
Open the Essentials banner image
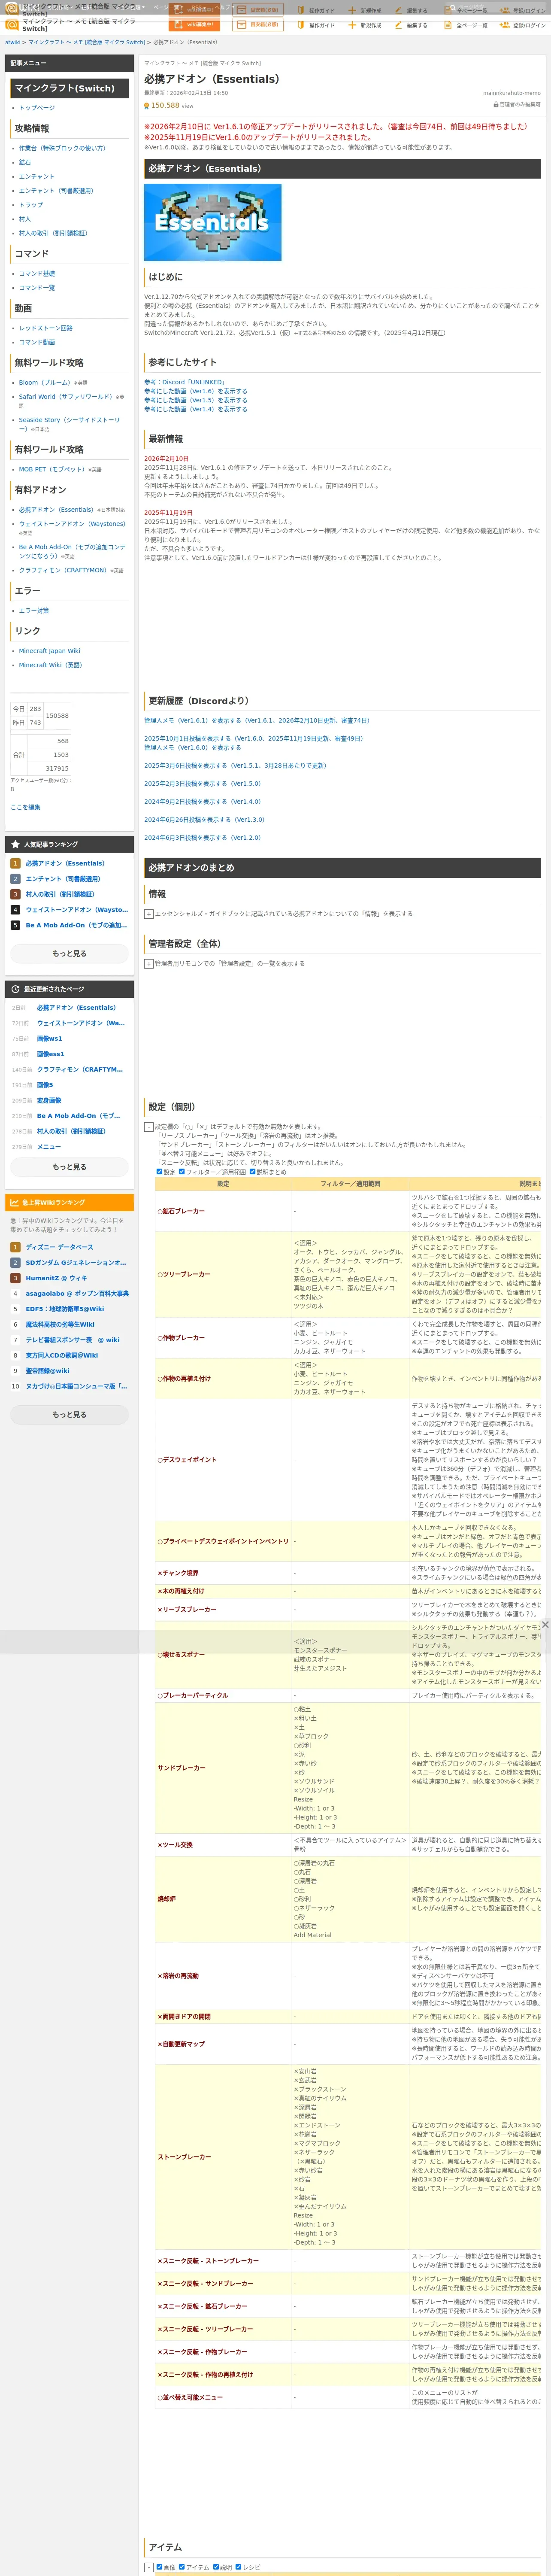click(213, 222)
